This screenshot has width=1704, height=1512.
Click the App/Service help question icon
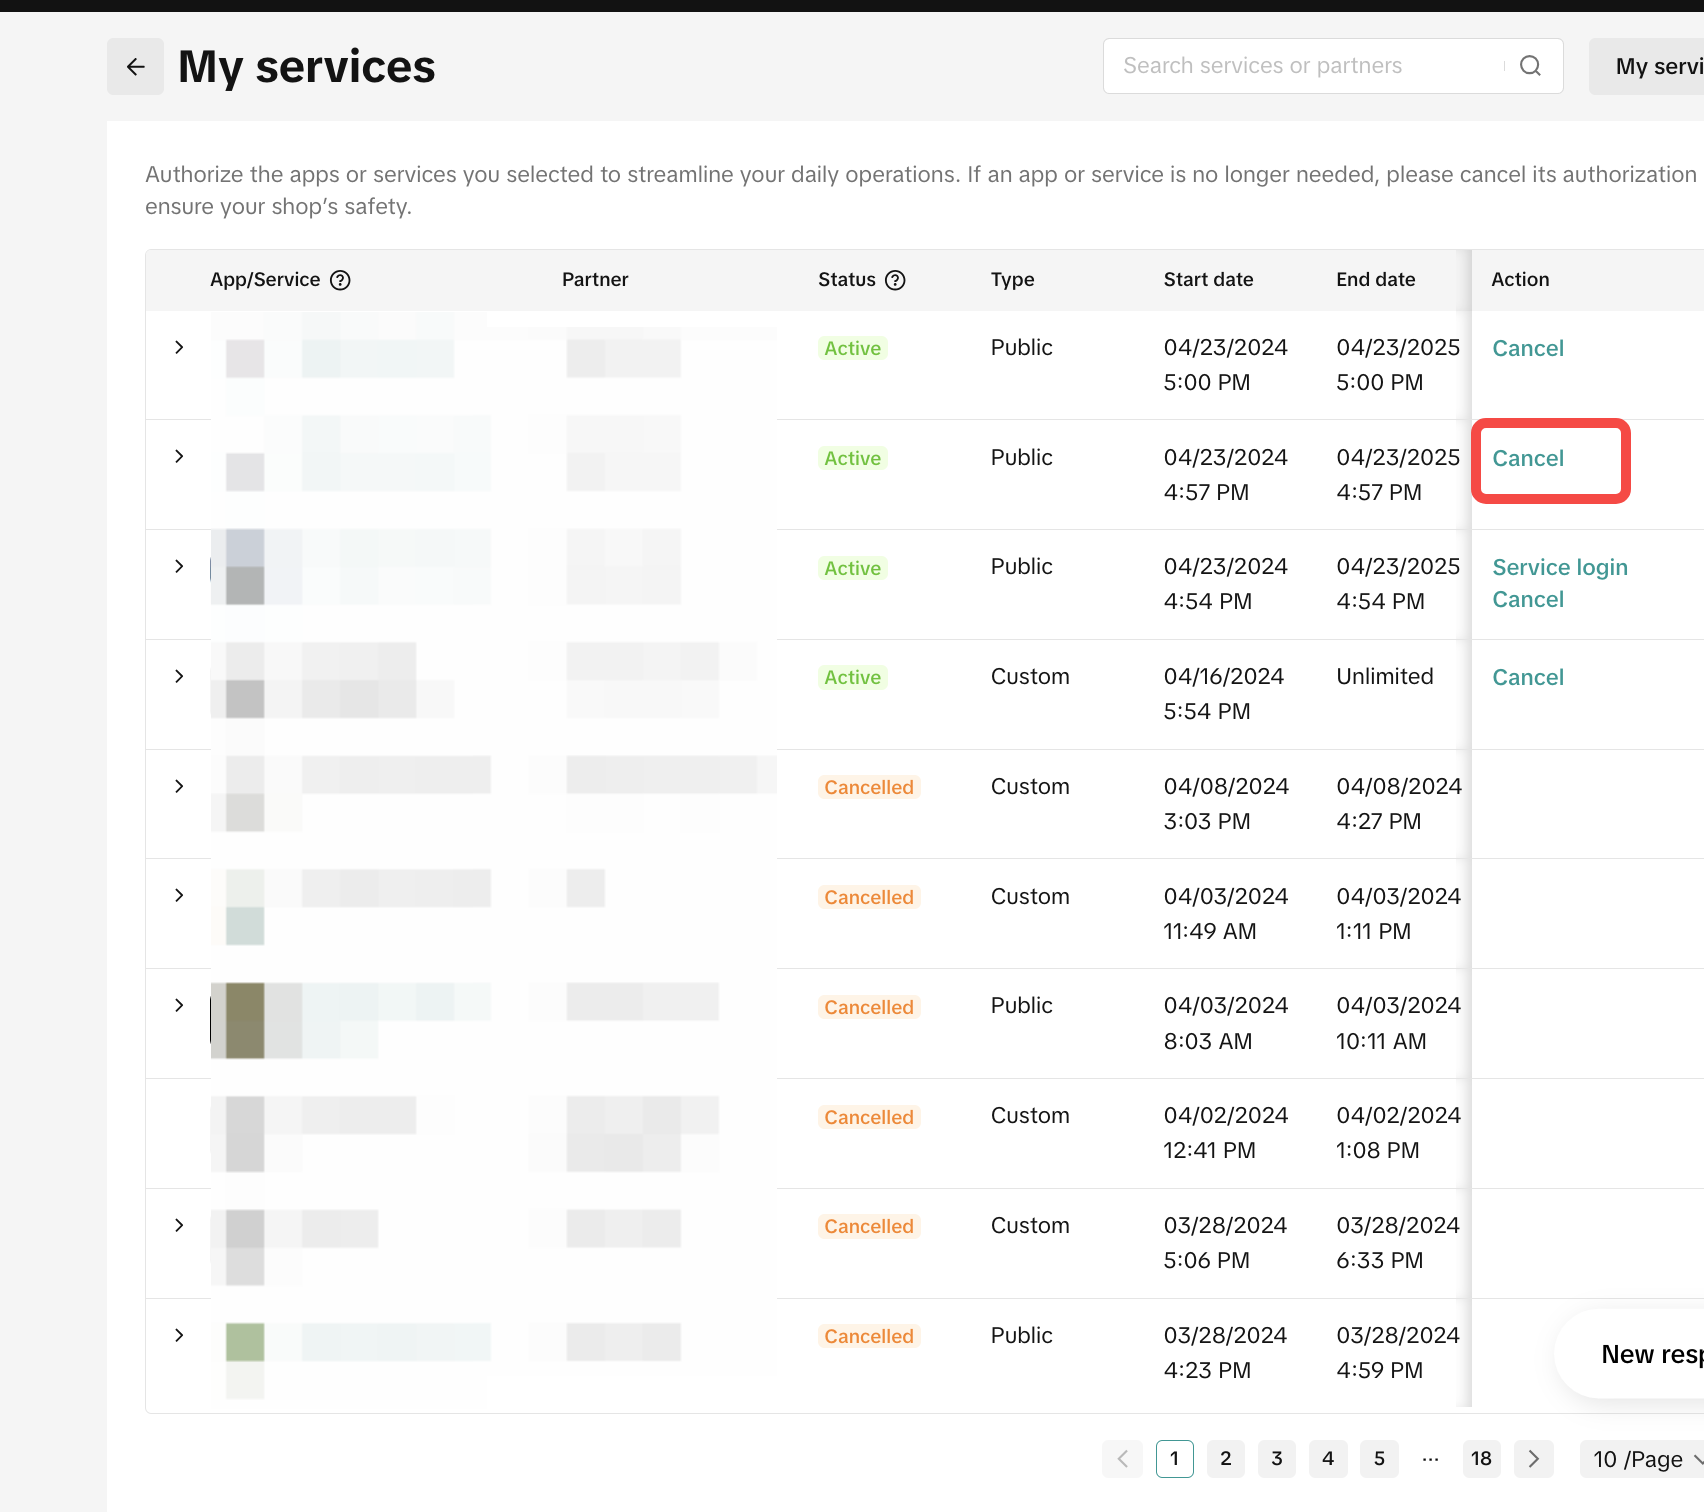pyautogui.click(x=340, y=280)
